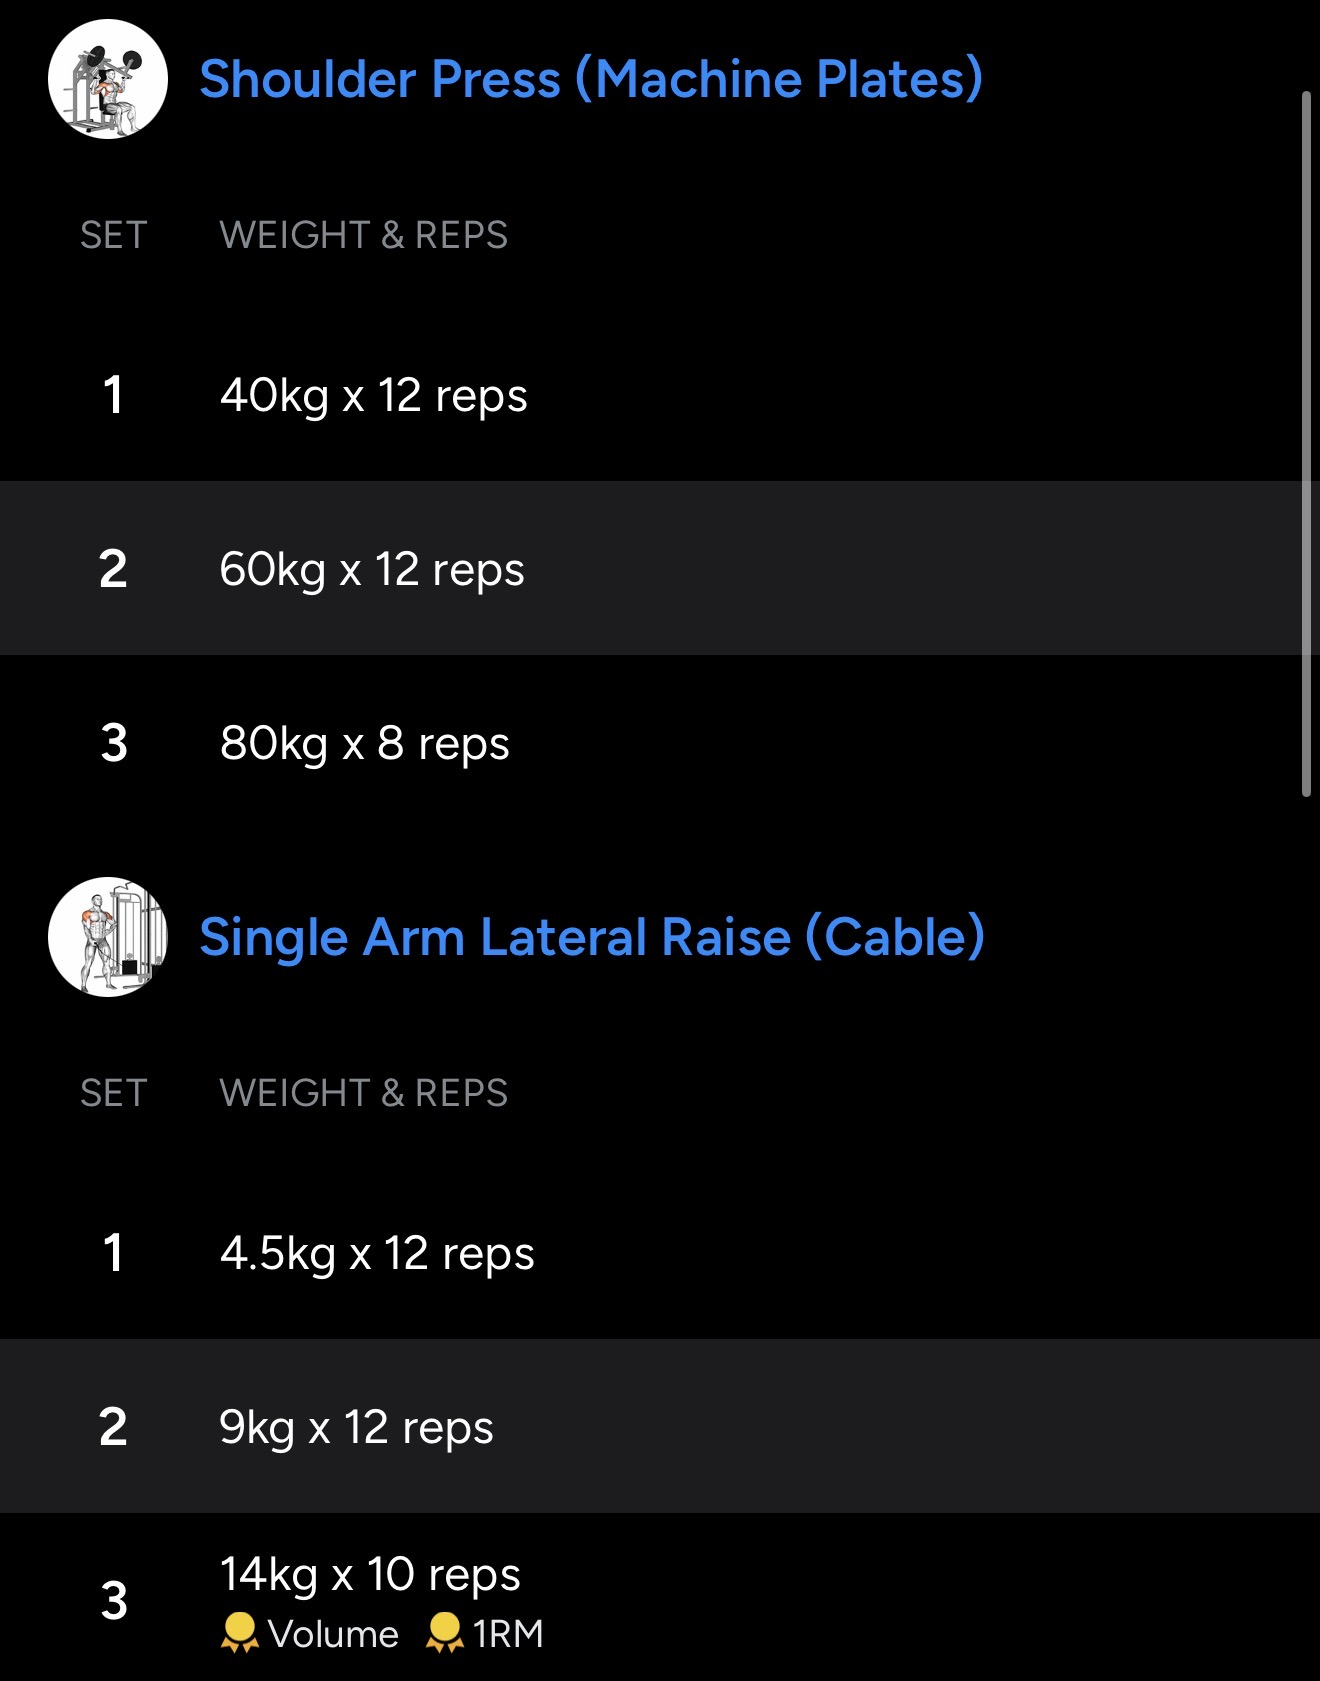
Task: Open the Single Arm Lateral Raise (Cable) title
Action: point(592,937)
